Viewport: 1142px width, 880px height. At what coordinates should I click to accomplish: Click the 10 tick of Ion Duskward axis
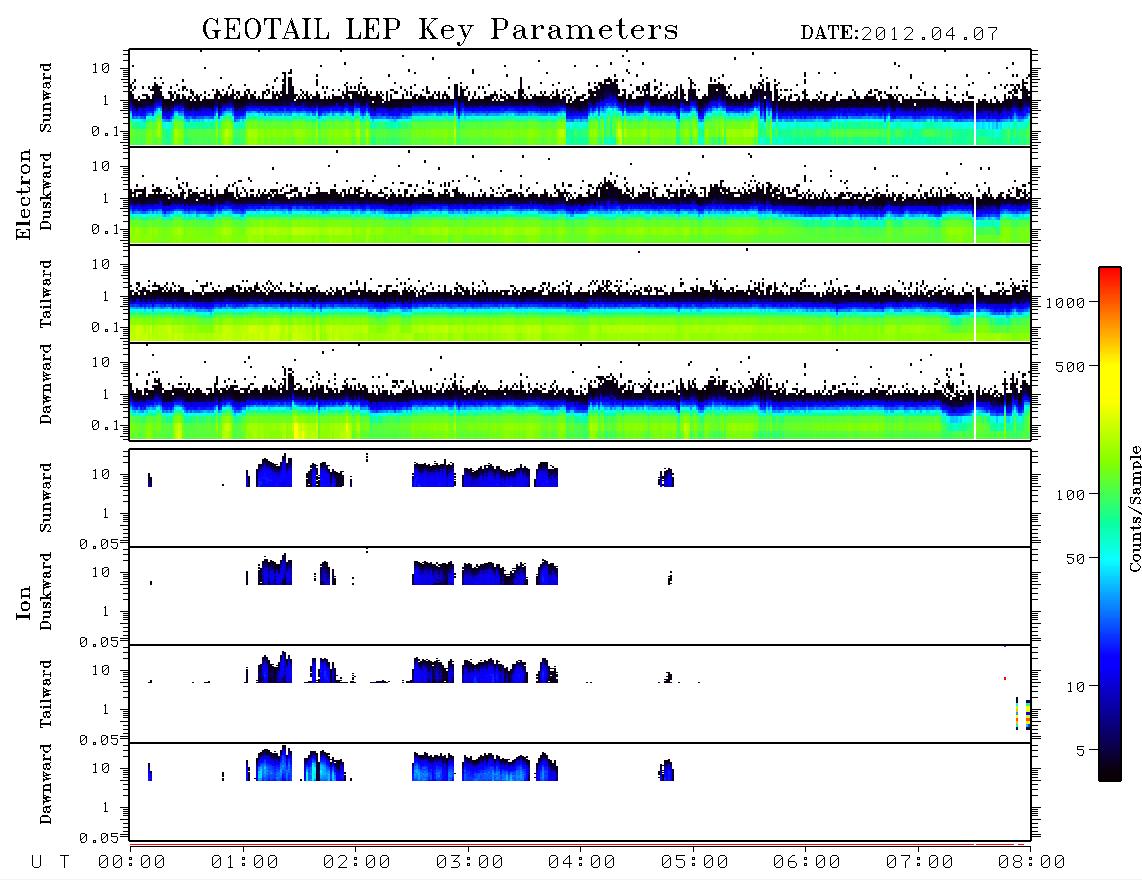pos(101,573)
